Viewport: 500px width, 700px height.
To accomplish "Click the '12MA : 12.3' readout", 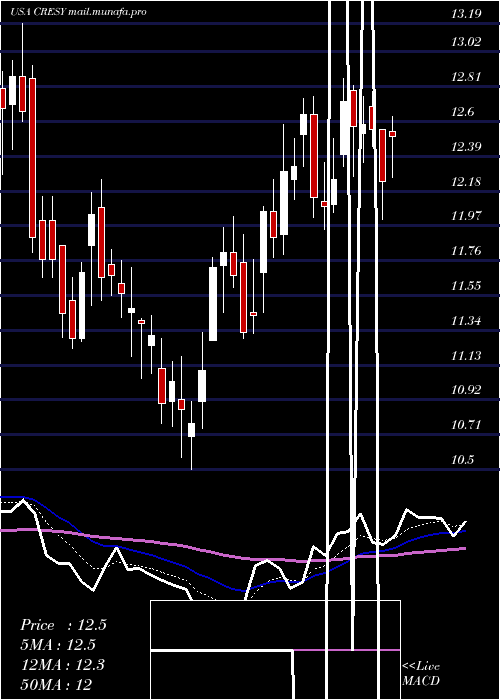I will pyautogui.click(x=63, y=665).
